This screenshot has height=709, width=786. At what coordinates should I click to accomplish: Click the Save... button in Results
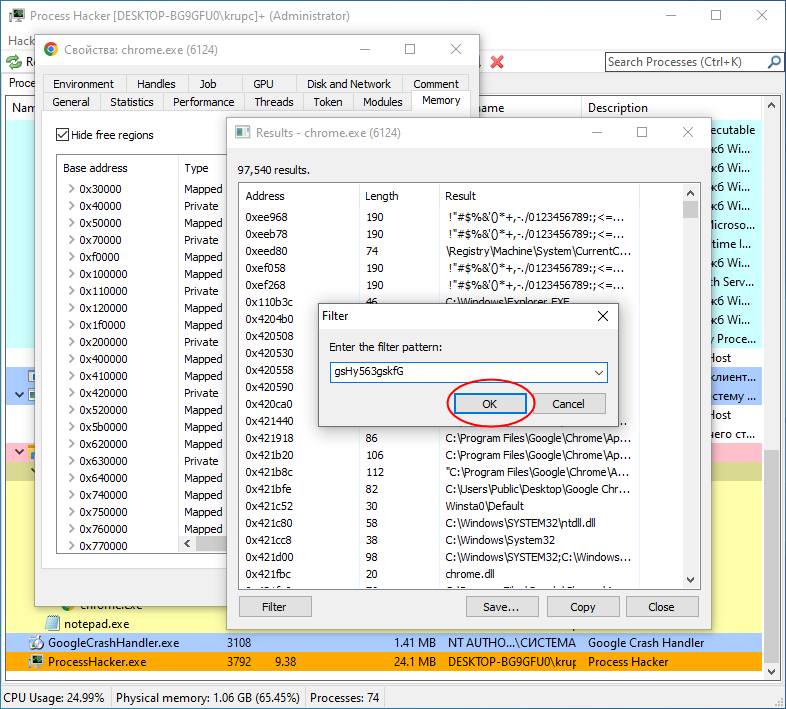point(502,607)
